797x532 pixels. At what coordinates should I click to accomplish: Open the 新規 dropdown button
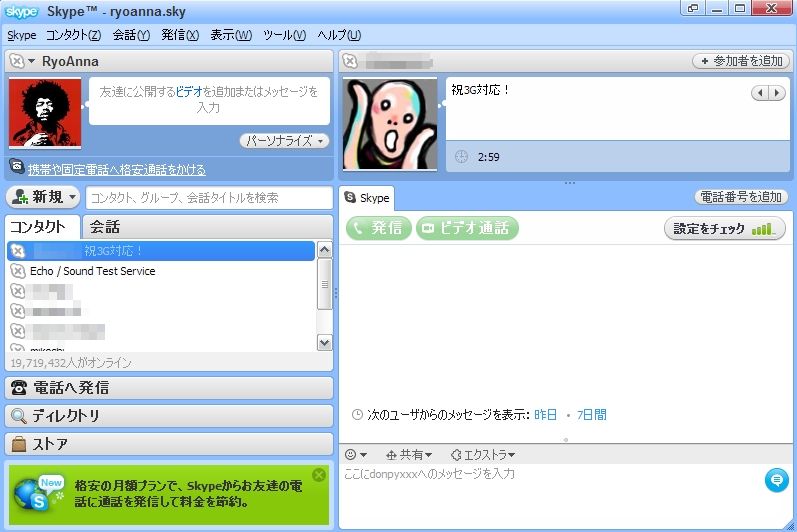(43, 197)
